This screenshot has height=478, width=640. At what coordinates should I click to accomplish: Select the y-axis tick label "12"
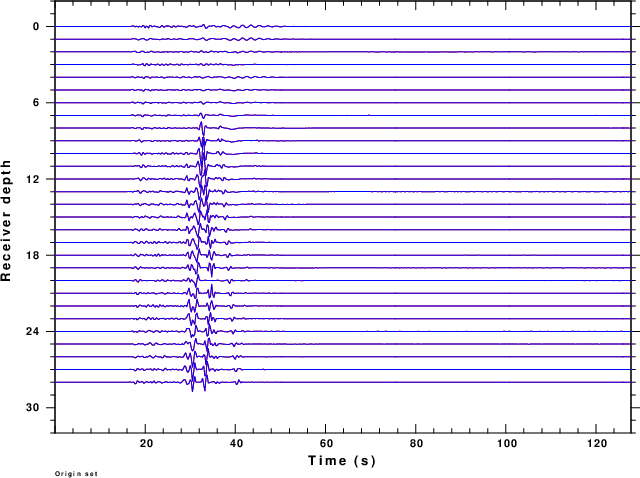click(x=33, y=179)
